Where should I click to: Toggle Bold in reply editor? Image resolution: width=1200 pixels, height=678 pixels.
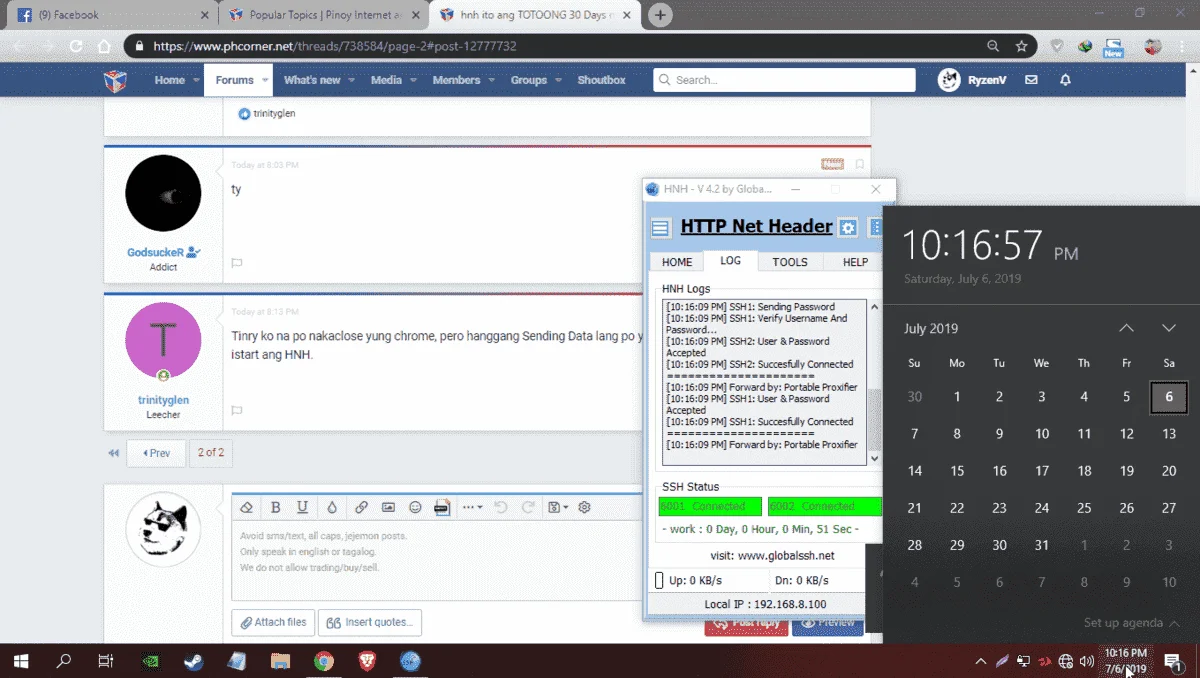275,507
